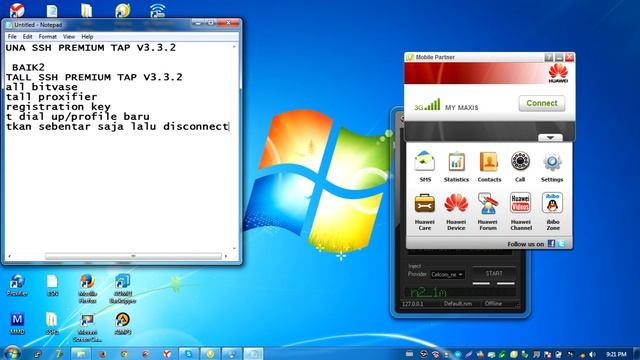Open the AIMP3 desktop shortcut
Viewport: 640px width, 360px height.
(x=122, y=323)
